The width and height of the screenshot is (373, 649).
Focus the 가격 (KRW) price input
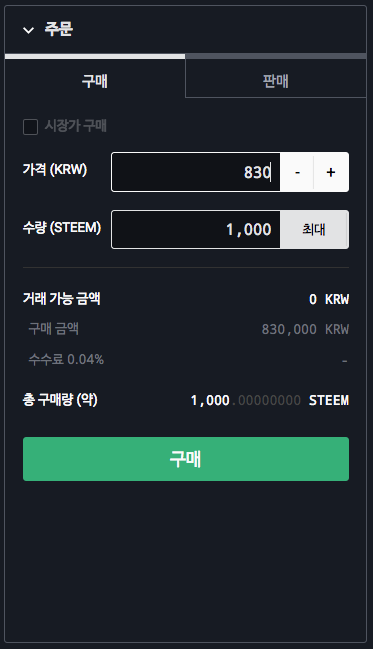pos(196,172)
